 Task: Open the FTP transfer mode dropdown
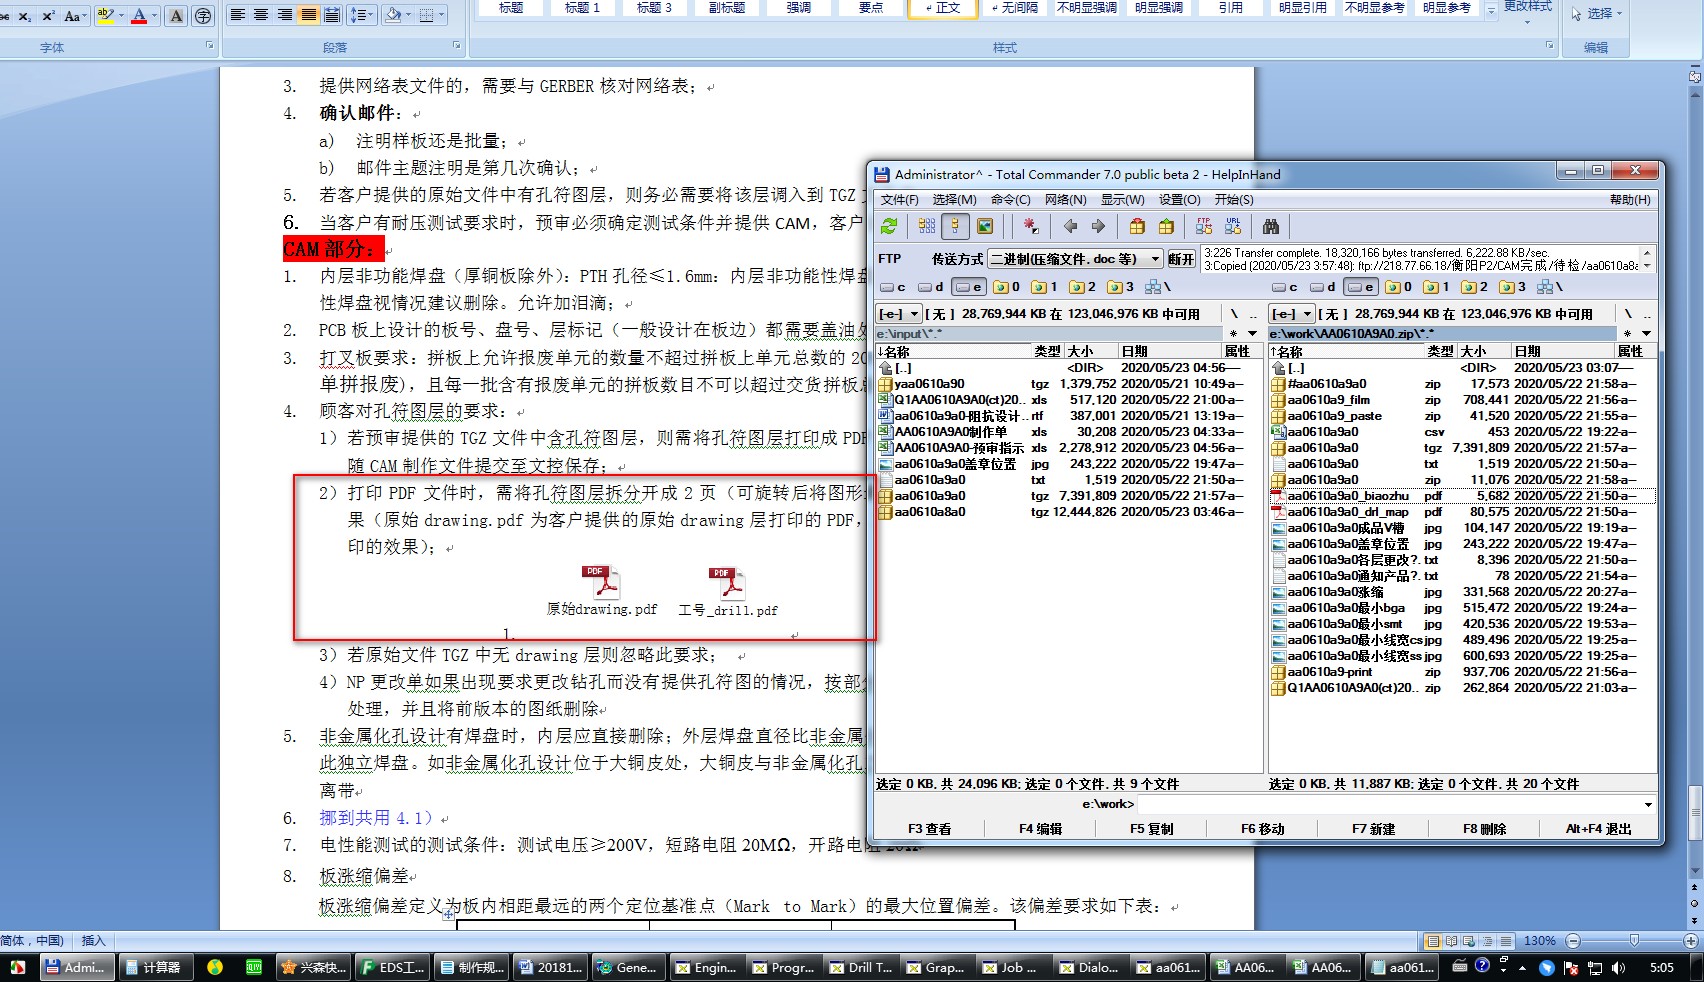click(x=1075, y=259)
